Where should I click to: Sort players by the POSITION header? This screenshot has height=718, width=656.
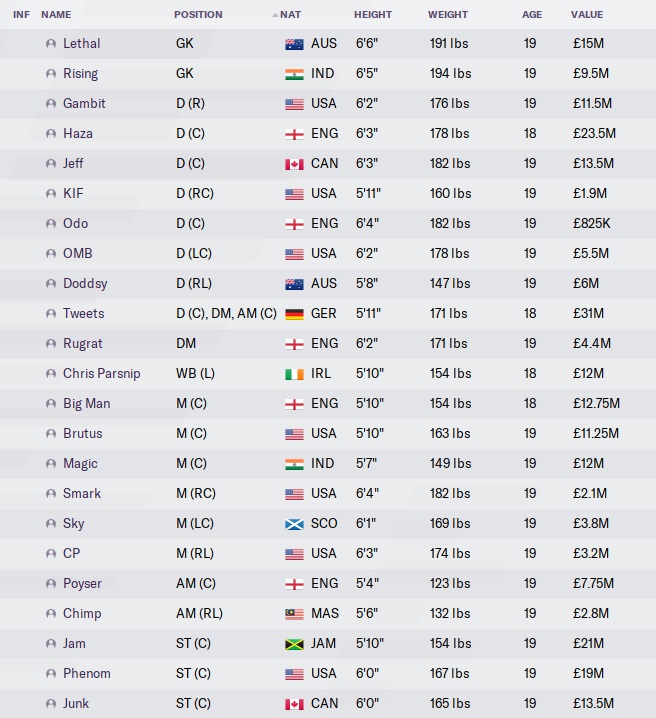click(198, 15)
